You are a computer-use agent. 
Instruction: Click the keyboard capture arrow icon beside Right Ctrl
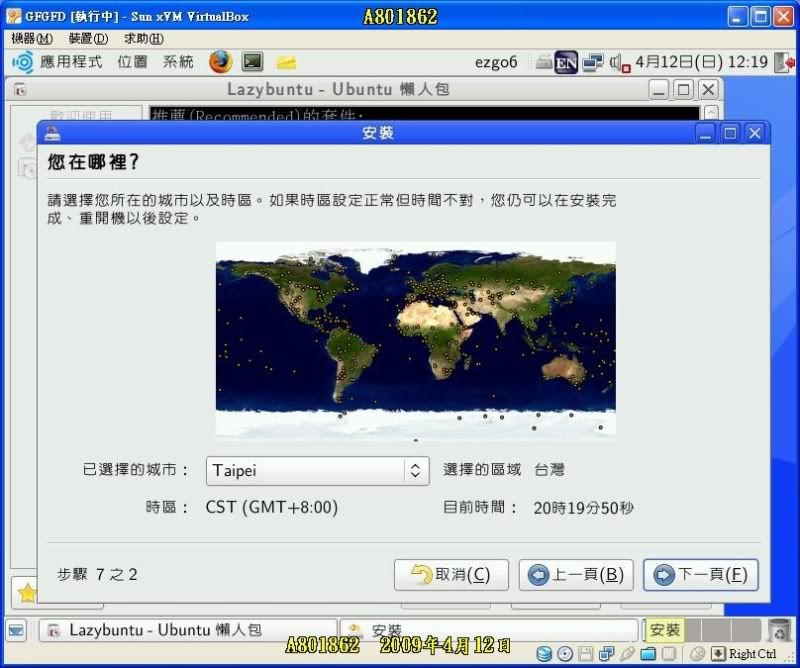[x=718, y=654]
